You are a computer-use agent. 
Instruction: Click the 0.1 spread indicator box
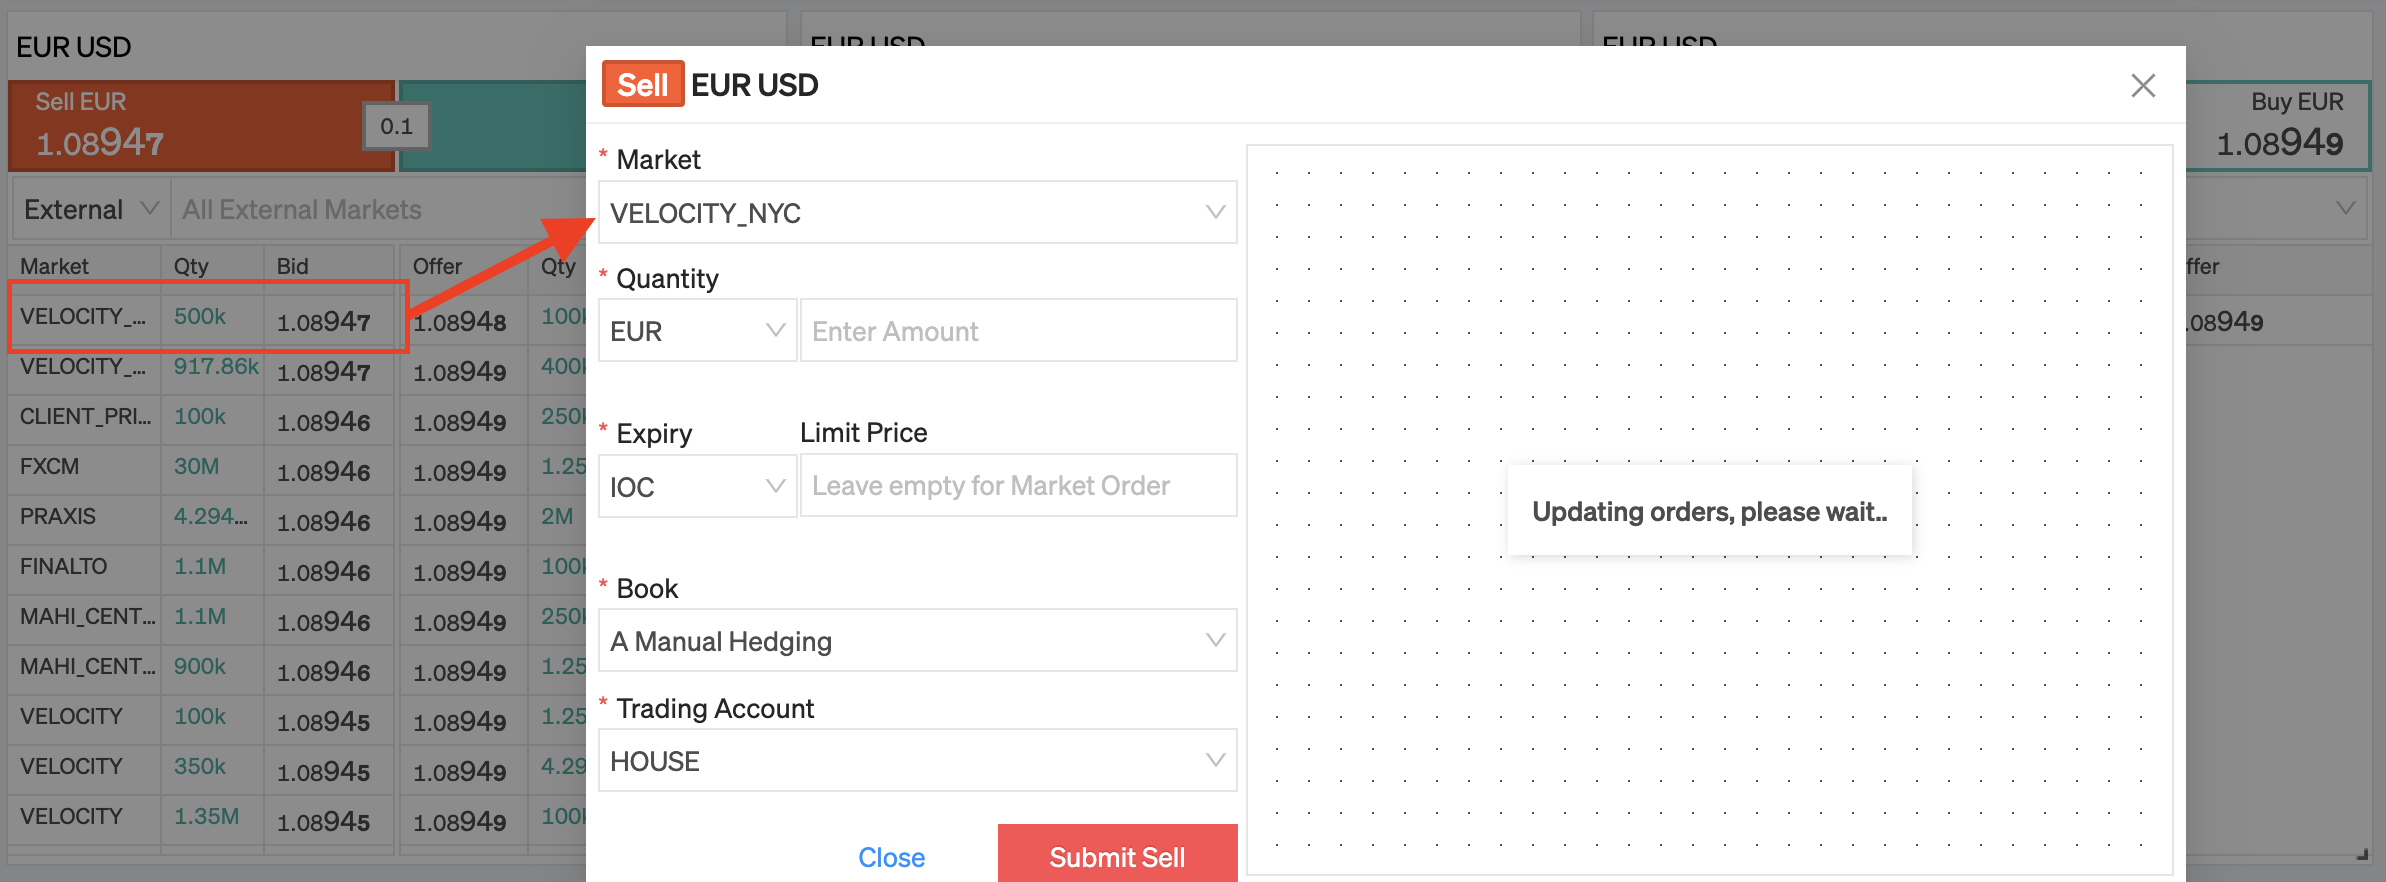(x=397, y=126)
